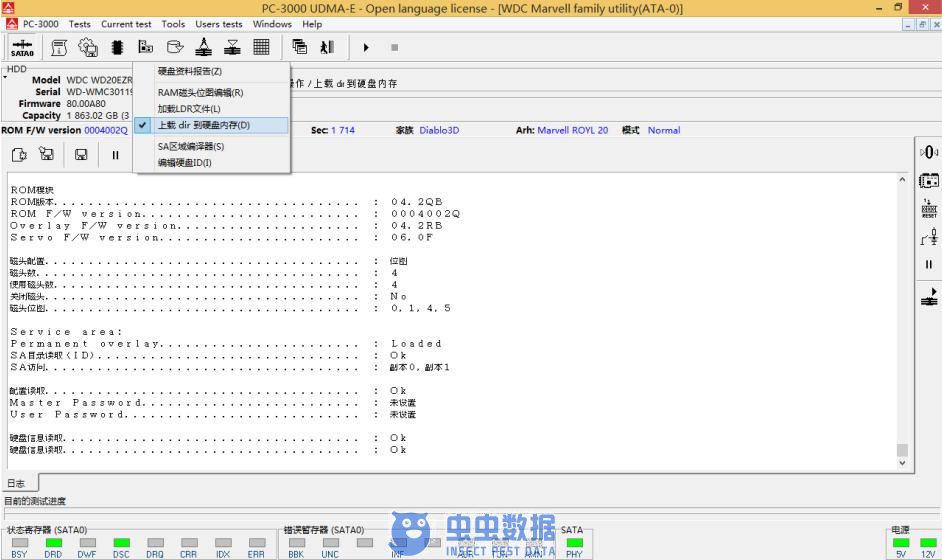Viewport: 942px width, 560px height.
Task: Open the drive info scroll icon
Action: [x=59, y=47]
